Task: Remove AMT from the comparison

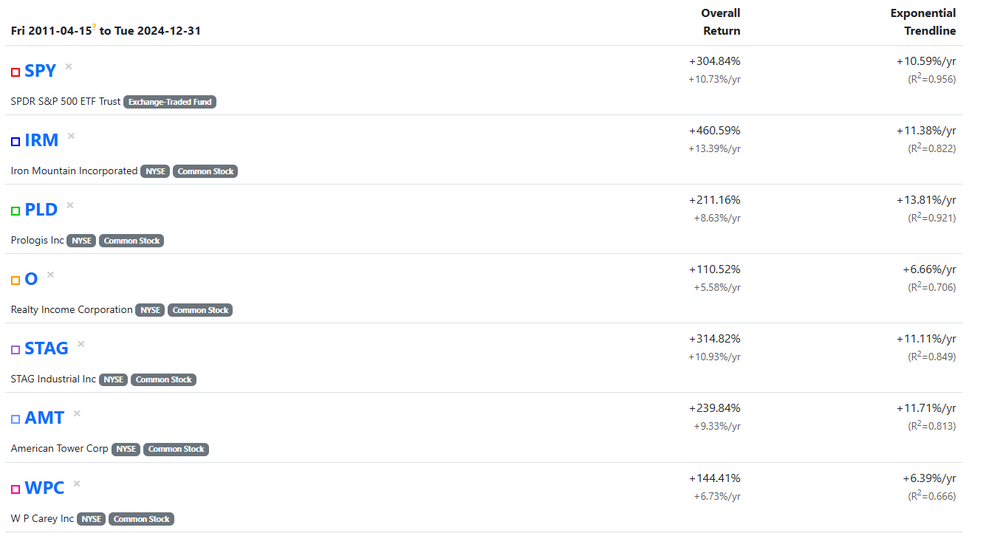Action: [77, 413]
